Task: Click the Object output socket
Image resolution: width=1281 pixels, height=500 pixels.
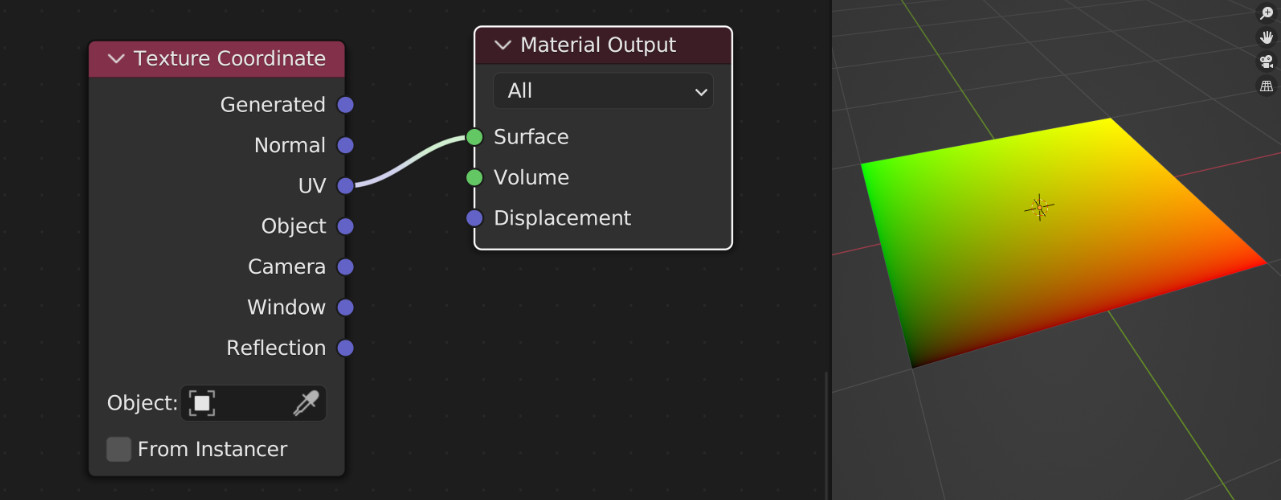Action: tap(345, 226)
